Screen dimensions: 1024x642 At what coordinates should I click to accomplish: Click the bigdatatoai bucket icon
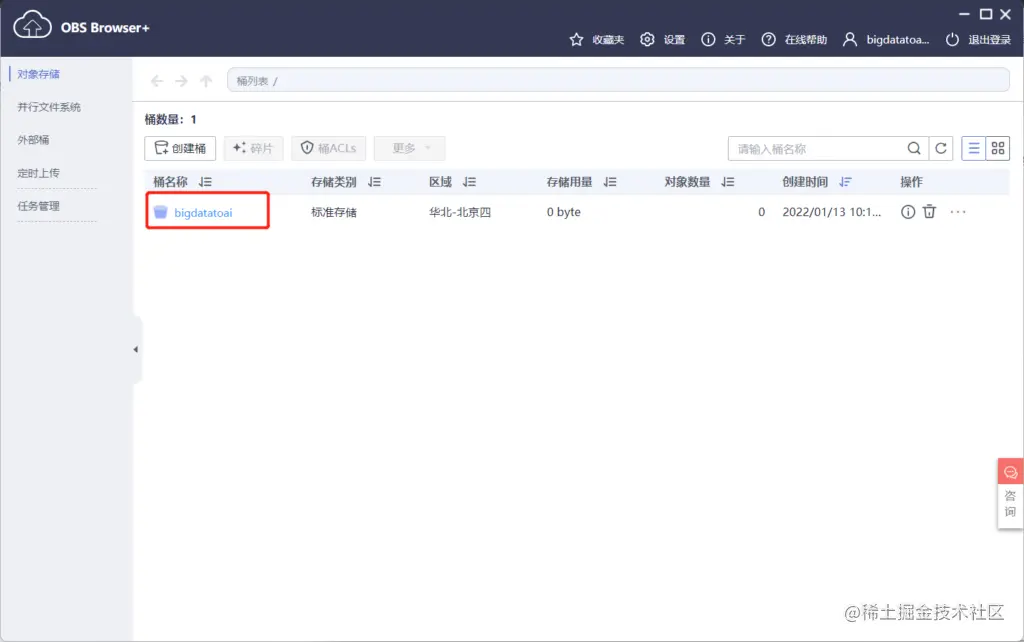click(x=161, y=212)
